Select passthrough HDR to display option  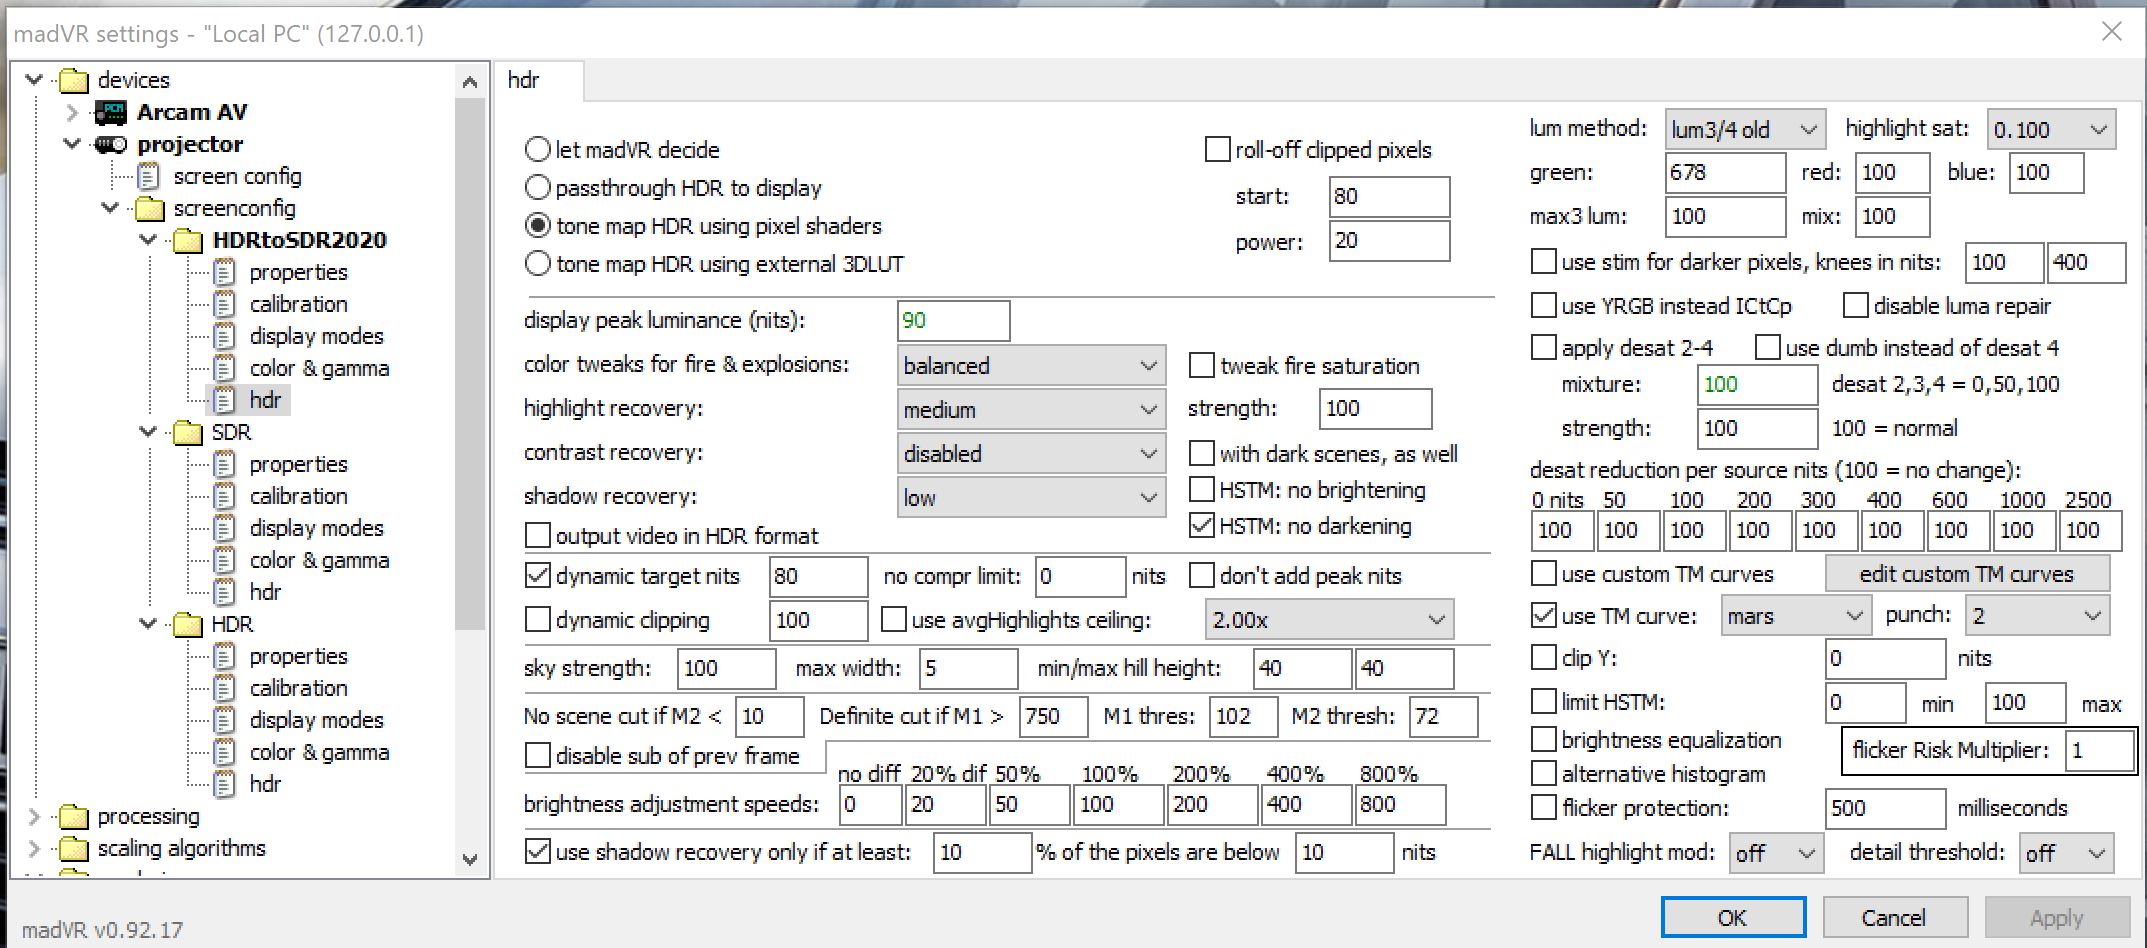click(x=538, y=188)
